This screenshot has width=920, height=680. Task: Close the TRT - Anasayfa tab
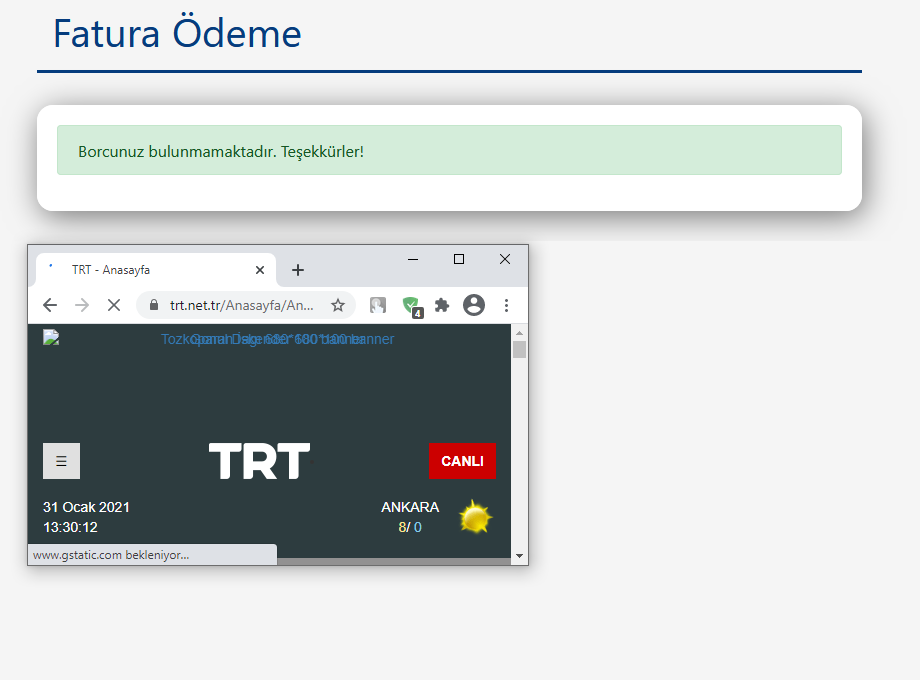(x=260, y=270)
